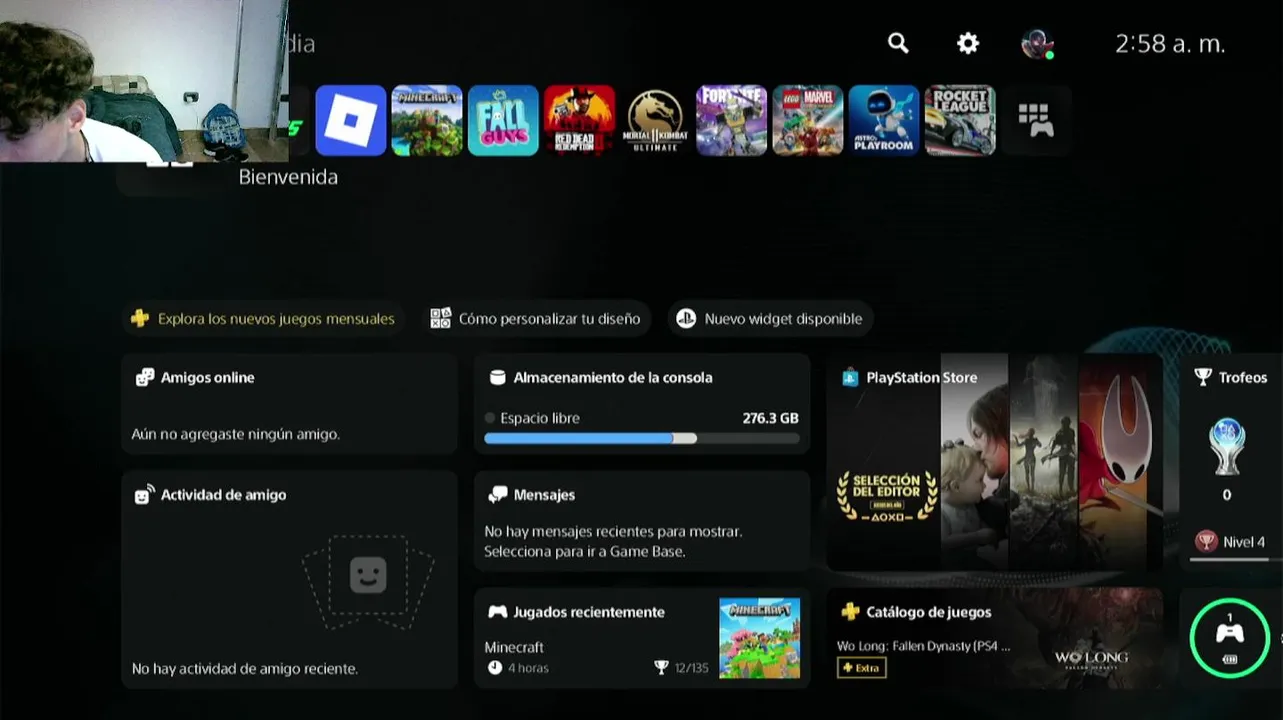This screenshot has height=720, width=1283.
Task: Open Almacenamiento de la consola widget
Action: pos(642,404)
